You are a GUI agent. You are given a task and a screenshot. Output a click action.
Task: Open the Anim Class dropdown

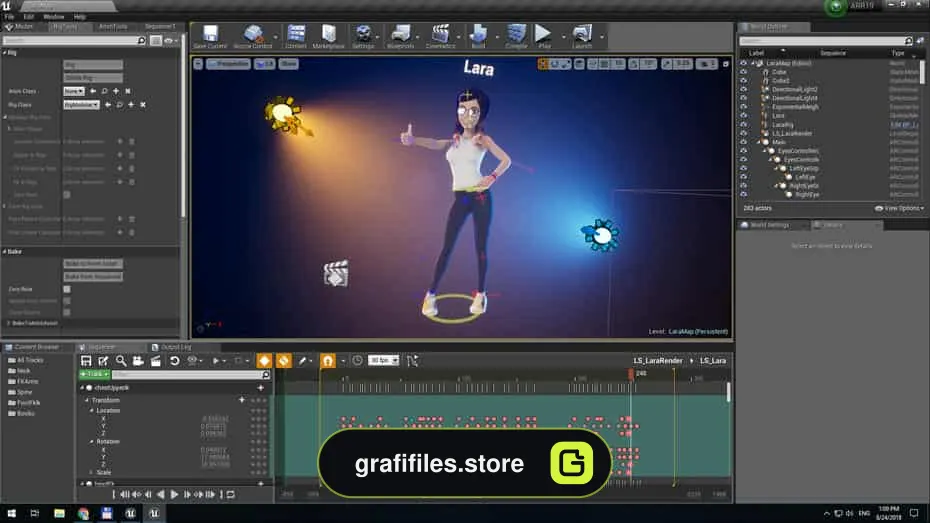tap(74, 91)
